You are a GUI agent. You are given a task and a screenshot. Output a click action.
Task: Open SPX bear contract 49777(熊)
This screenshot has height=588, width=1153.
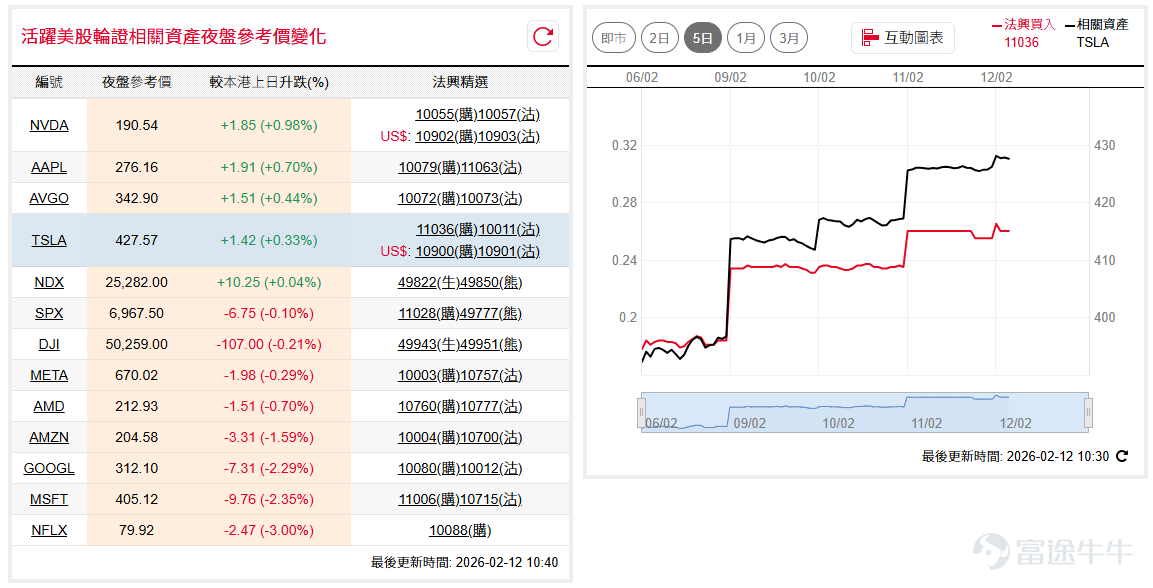point(491,313)
